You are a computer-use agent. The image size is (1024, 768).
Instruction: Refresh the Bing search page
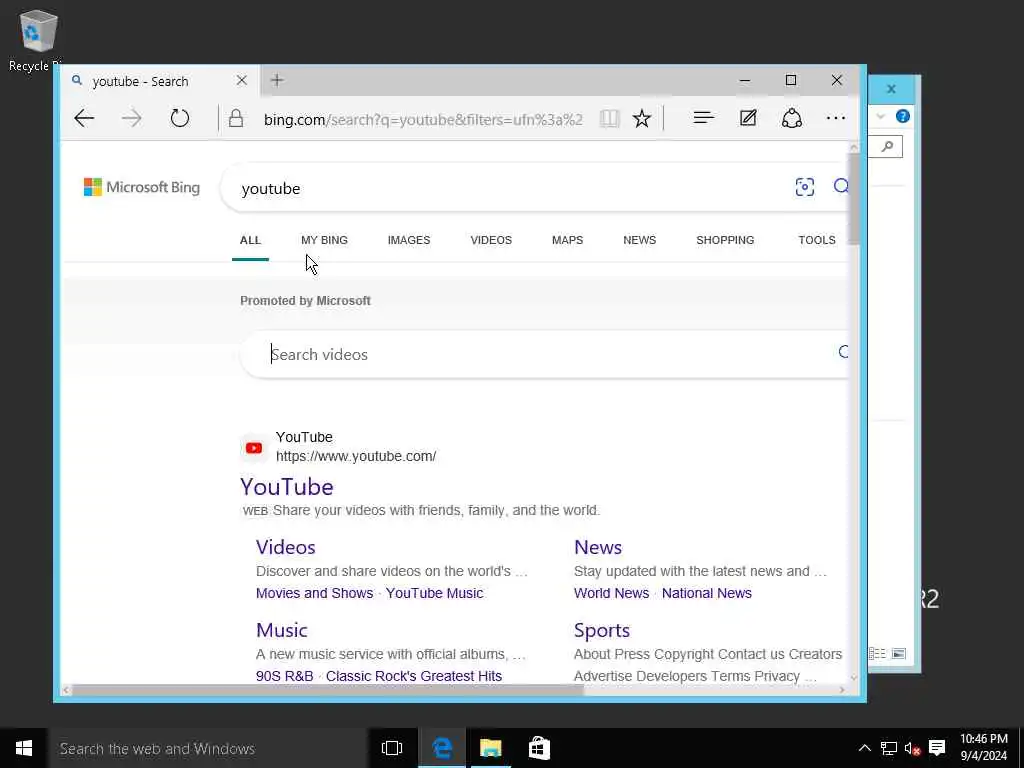[x=180, y=119]
